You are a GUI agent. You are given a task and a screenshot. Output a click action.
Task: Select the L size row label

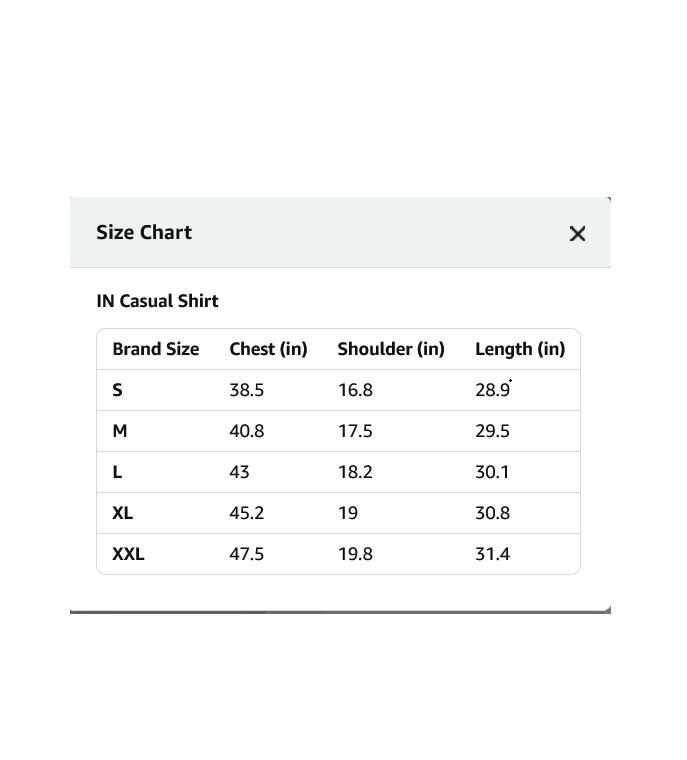click(x=117, y=472)
